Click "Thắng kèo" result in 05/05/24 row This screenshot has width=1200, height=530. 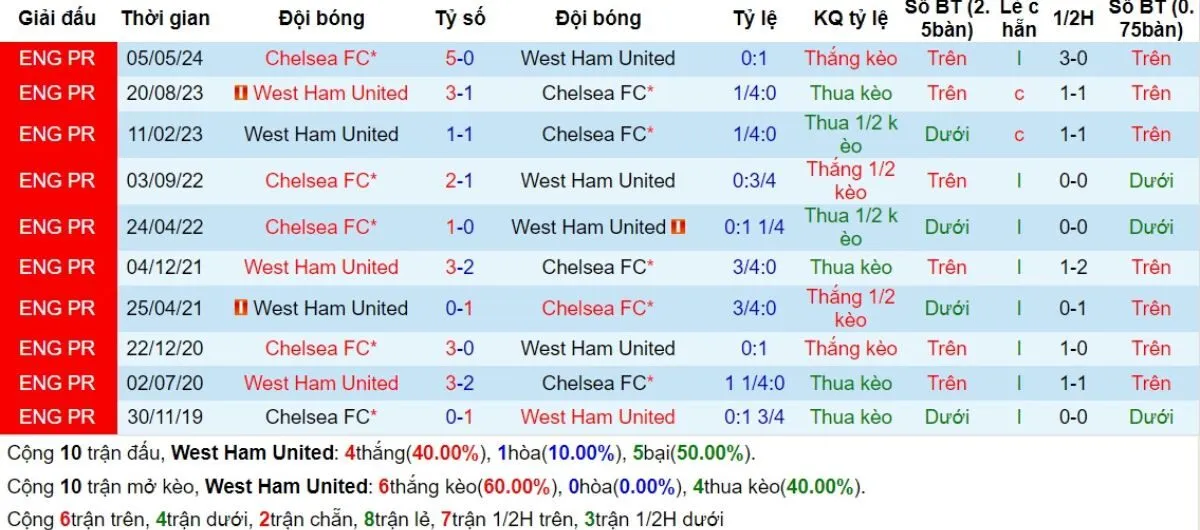point(850,58)
